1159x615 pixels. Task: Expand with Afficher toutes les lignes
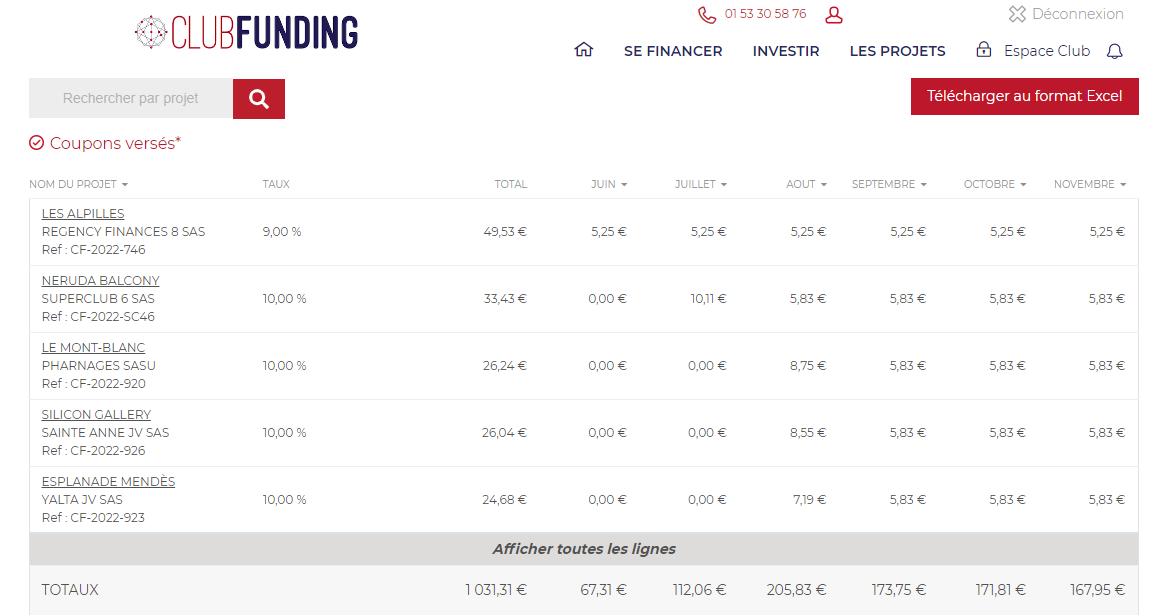click(584, 549)
